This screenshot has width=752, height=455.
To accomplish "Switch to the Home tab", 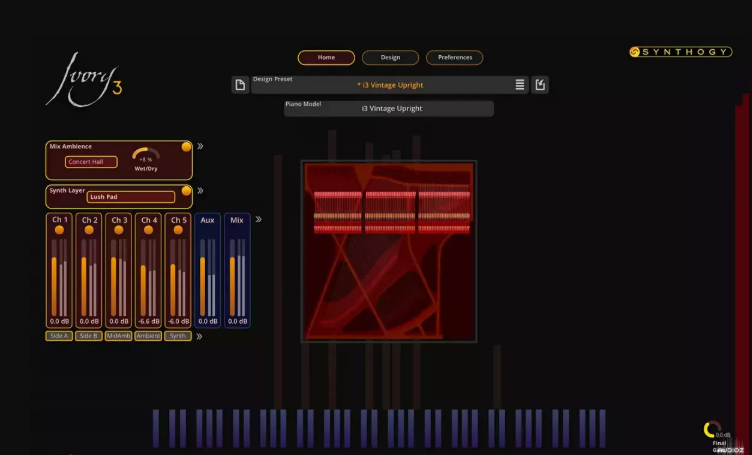I will point(326,58).
